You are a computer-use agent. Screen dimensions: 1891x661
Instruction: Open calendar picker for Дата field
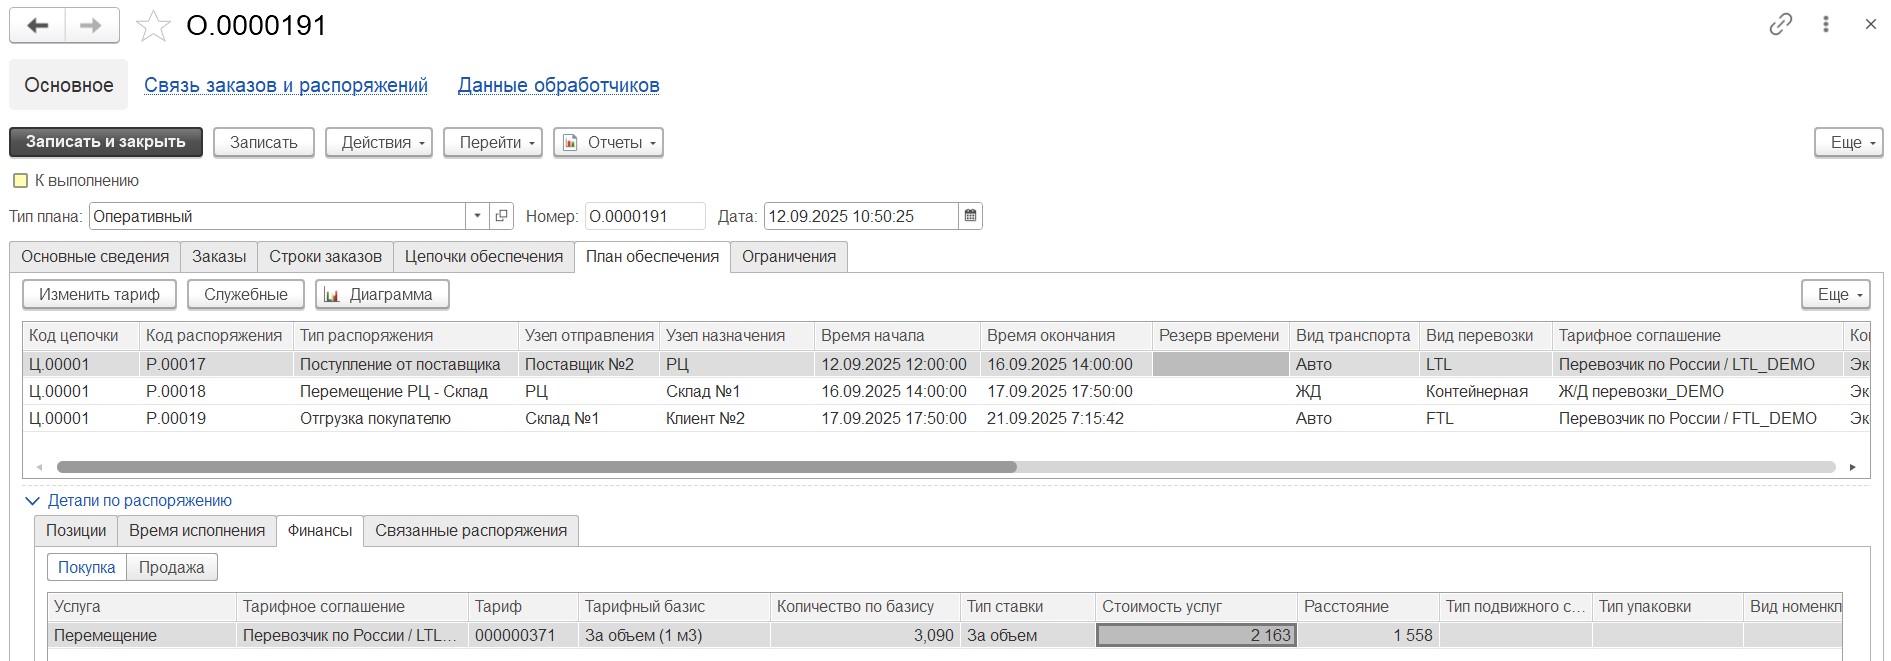[x=970, y=216]
